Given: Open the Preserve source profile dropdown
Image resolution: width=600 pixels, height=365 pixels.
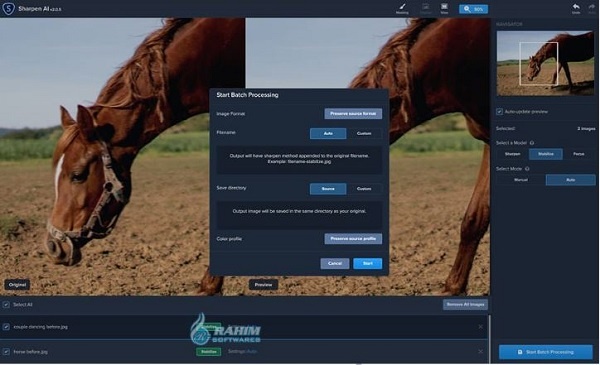Looking at the screenshot, I should (x=353, y=239).
